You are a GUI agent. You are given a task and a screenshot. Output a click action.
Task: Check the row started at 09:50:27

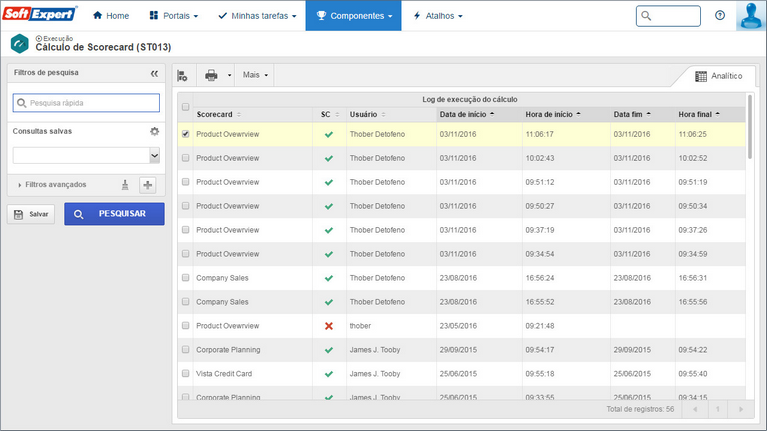click(185, 206)
